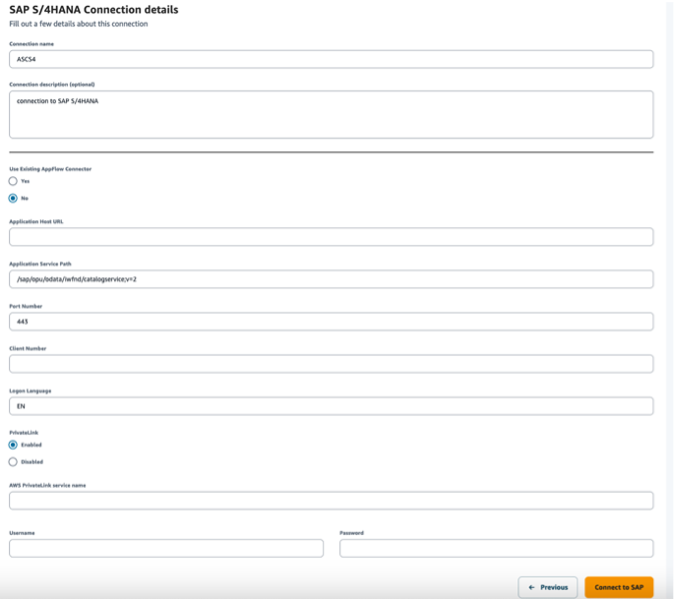Viewport: 678px width, 601px height.
Task: Choose Enabled under PrivateLink
Action: point(13,445)
